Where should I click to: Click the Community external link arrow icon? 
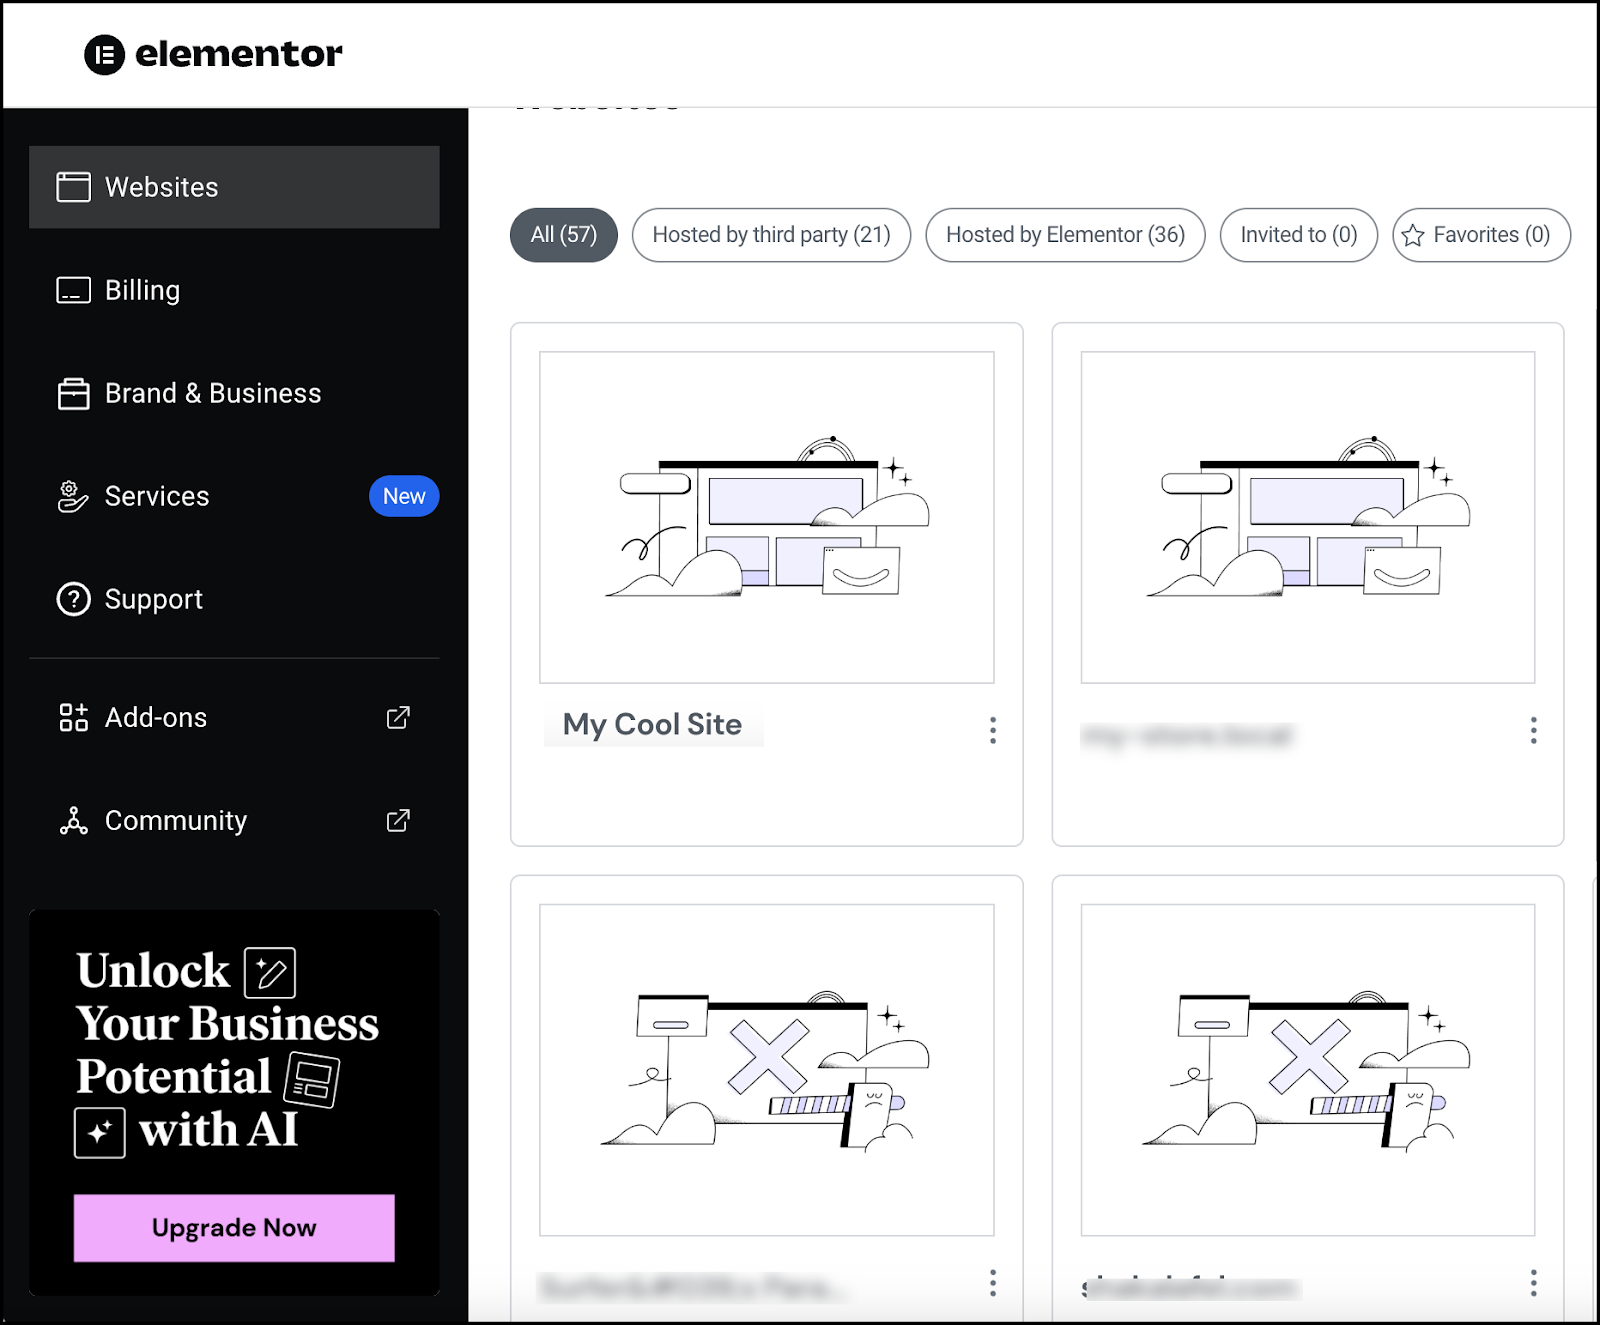[x=398, y=820]
